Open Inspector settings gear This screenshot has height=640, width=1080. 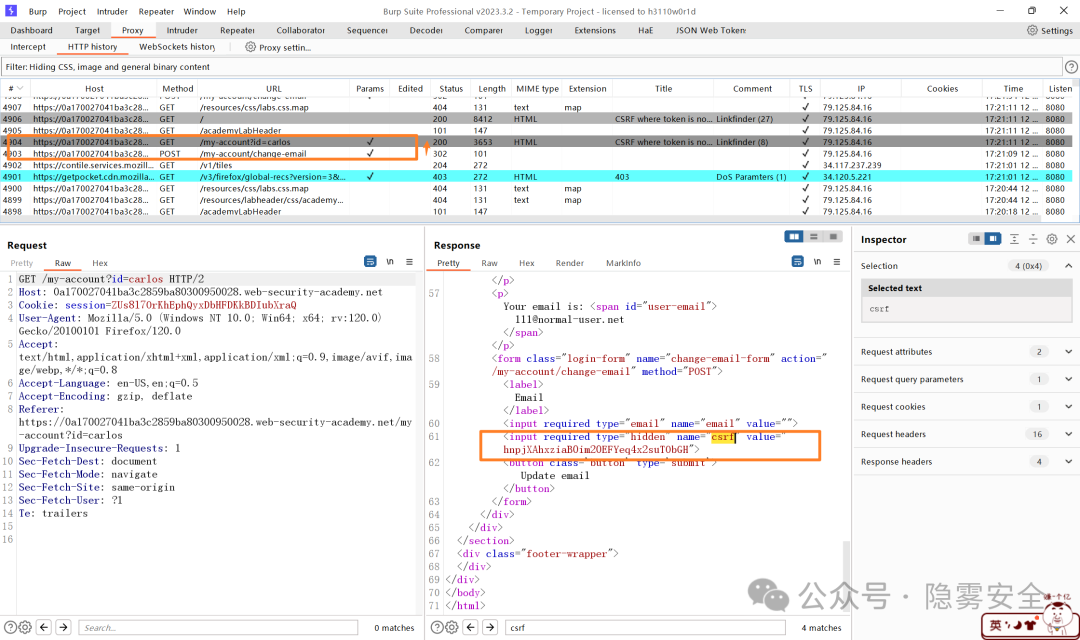point(1052,239)
